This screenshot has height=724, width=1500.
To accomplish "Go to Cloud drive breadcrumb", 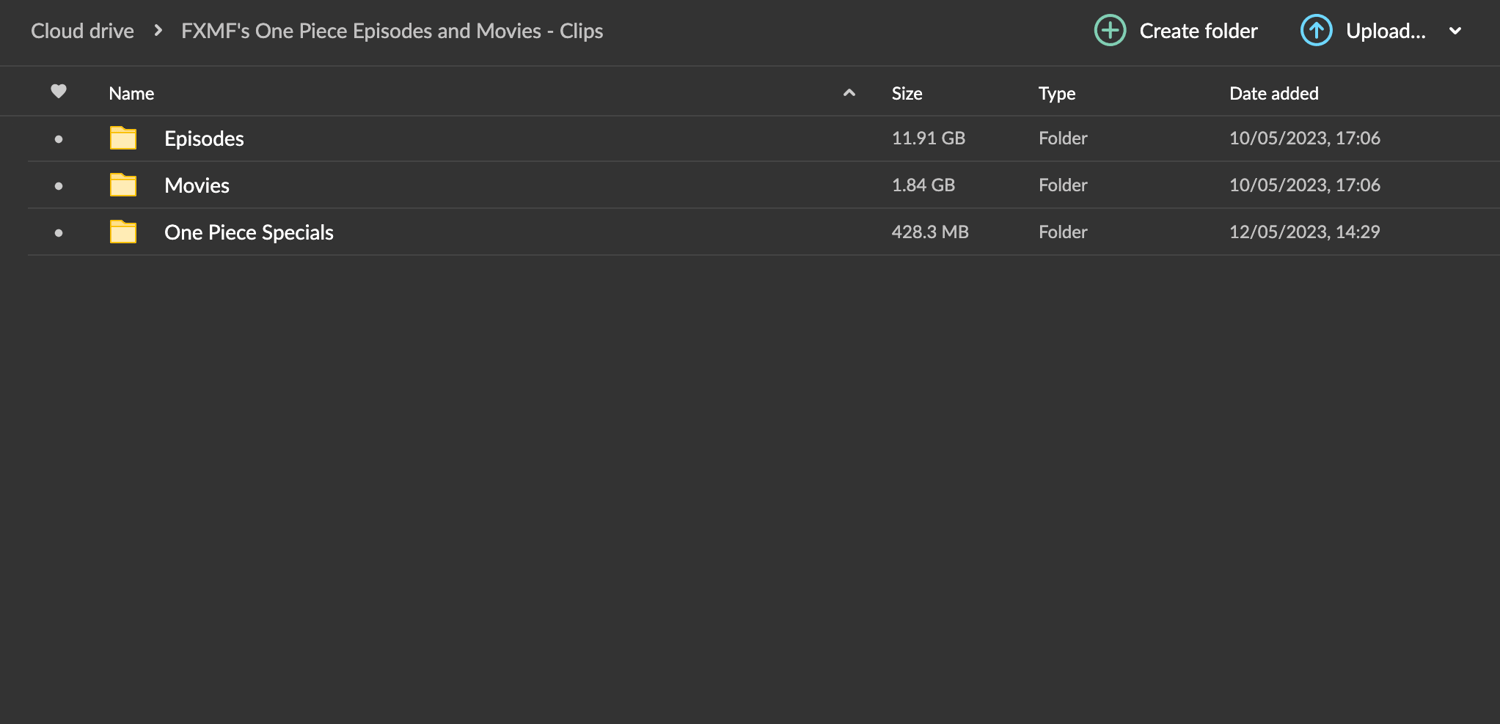I will coord(82,31).
